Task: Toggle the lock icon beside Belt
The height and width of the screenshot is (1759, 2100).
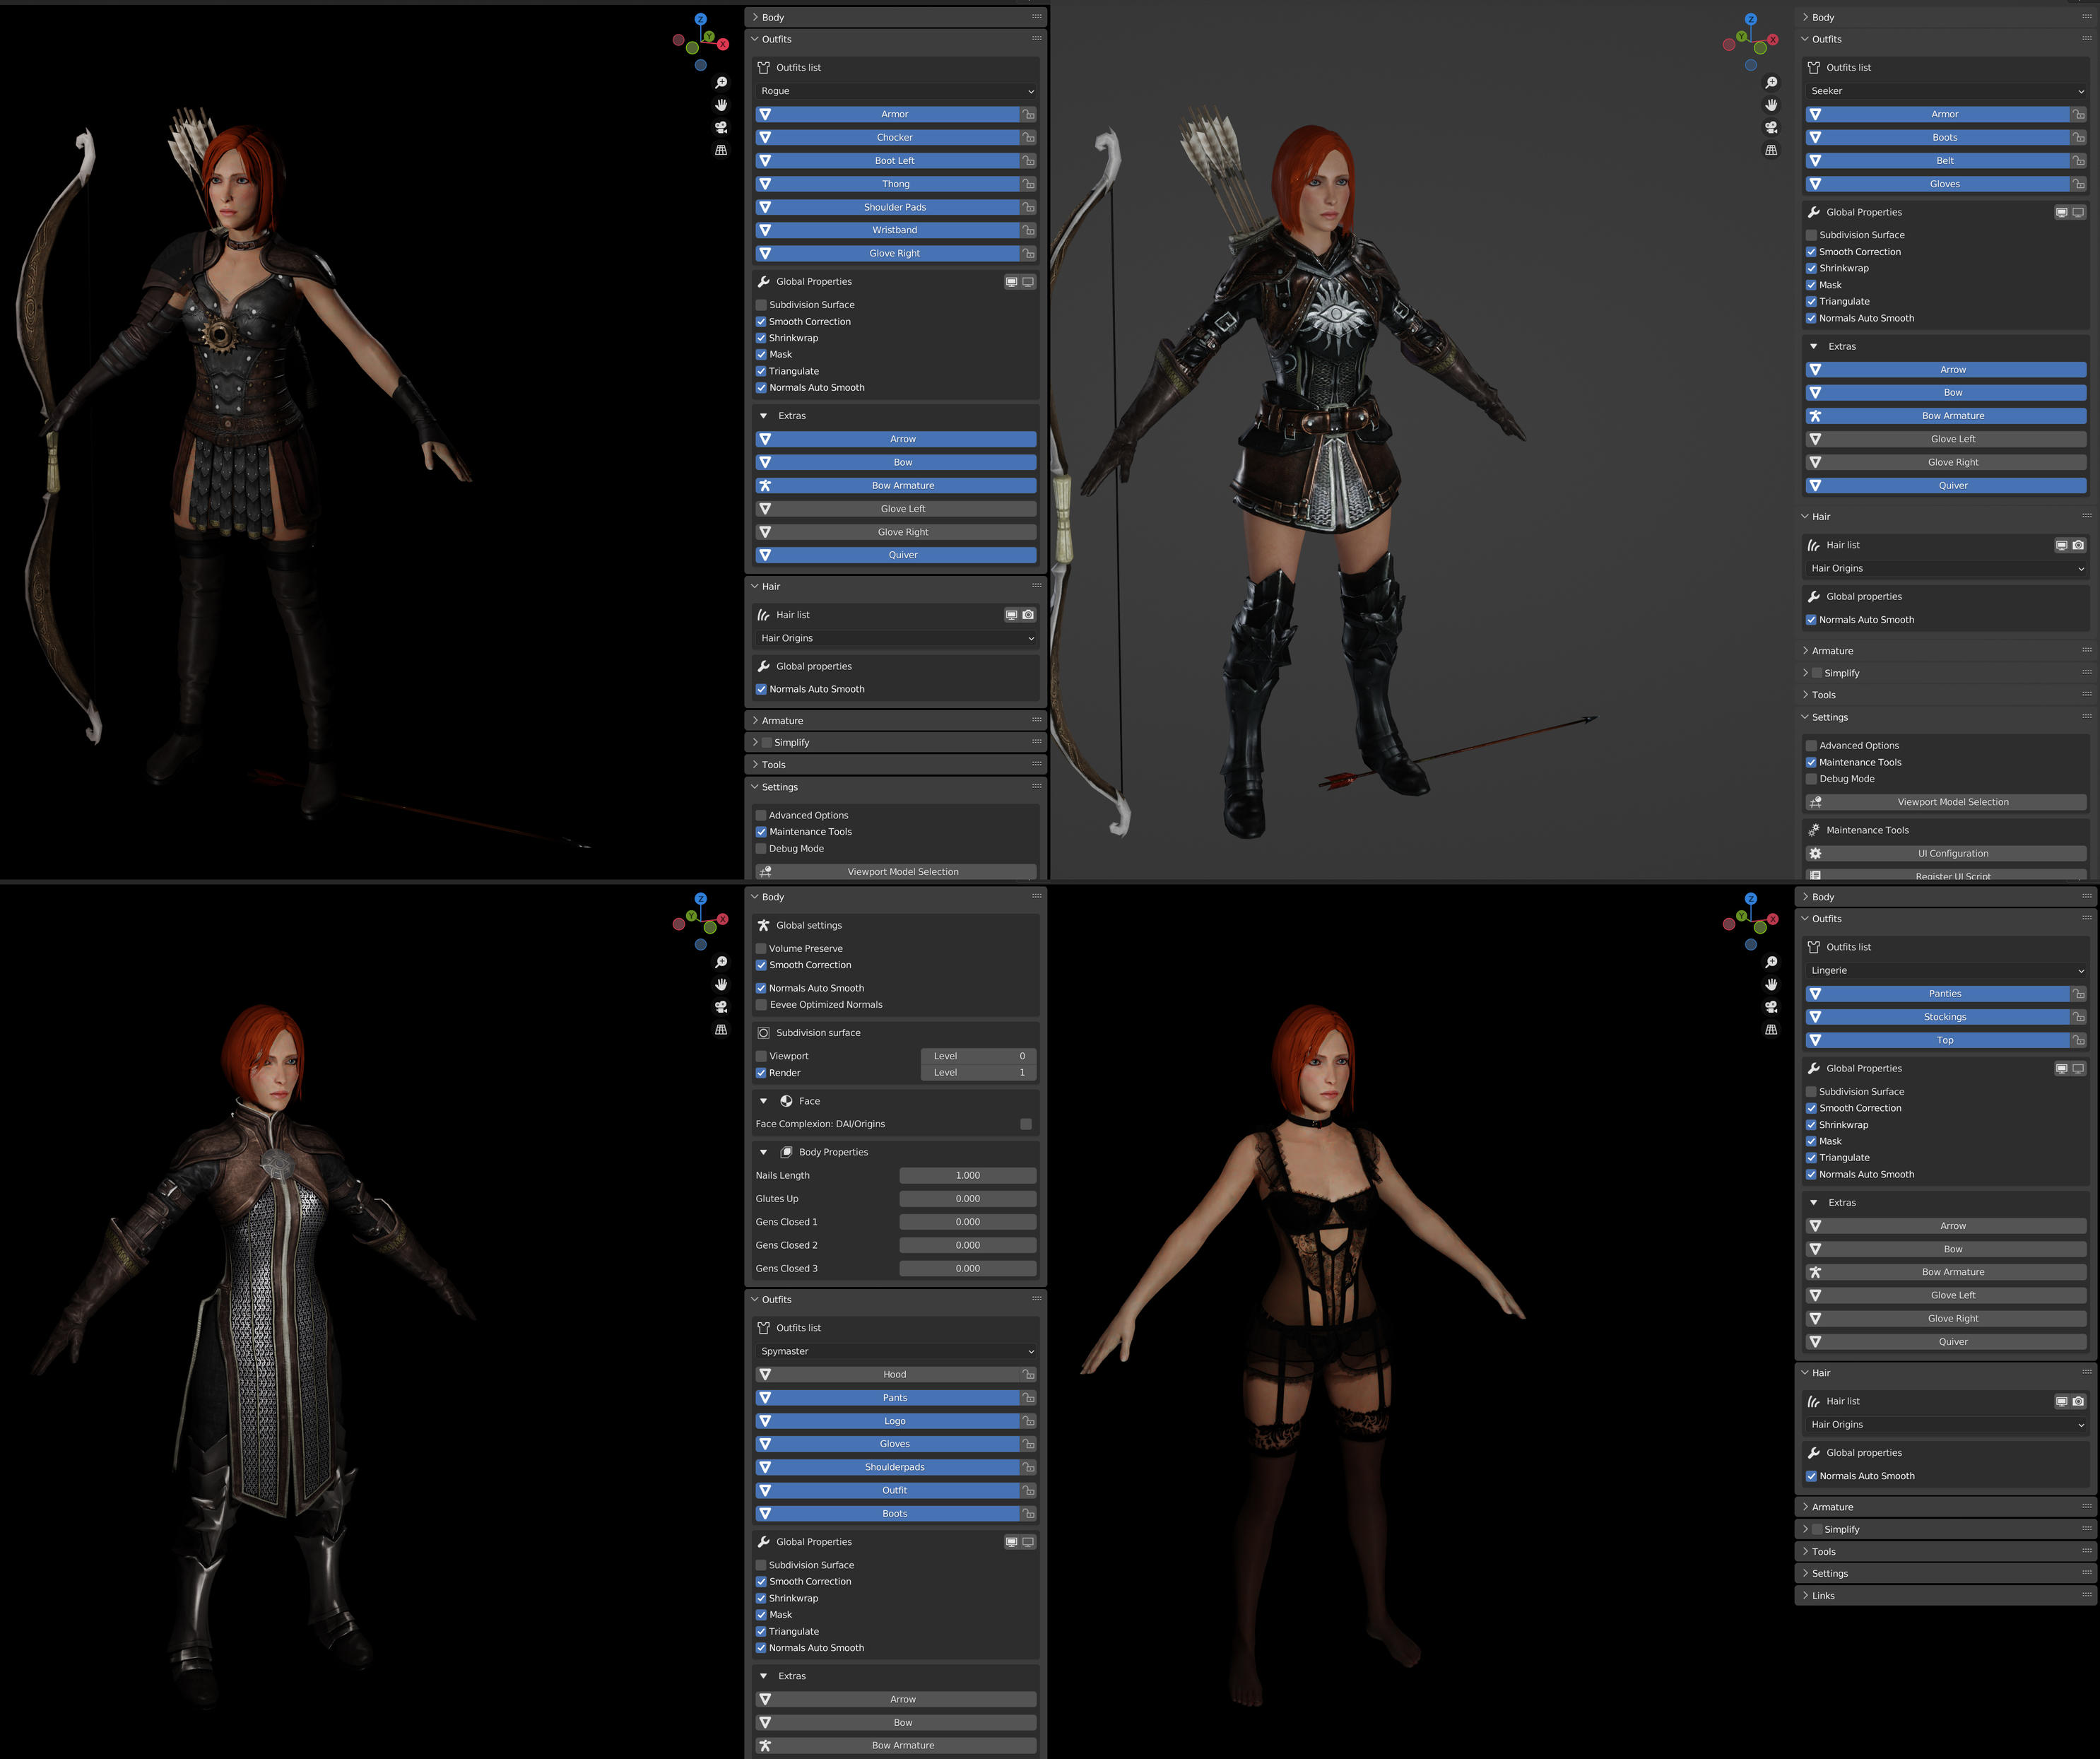Action: coord(2078,161)
